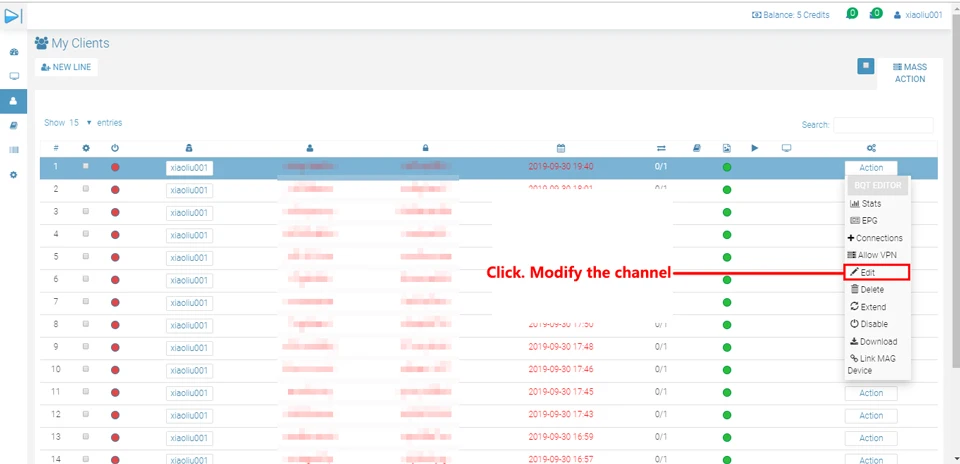Viewport: 960px width, 464px height.
Task: Tick the checkbox in row 6
Action: click(x=86, y=279)
